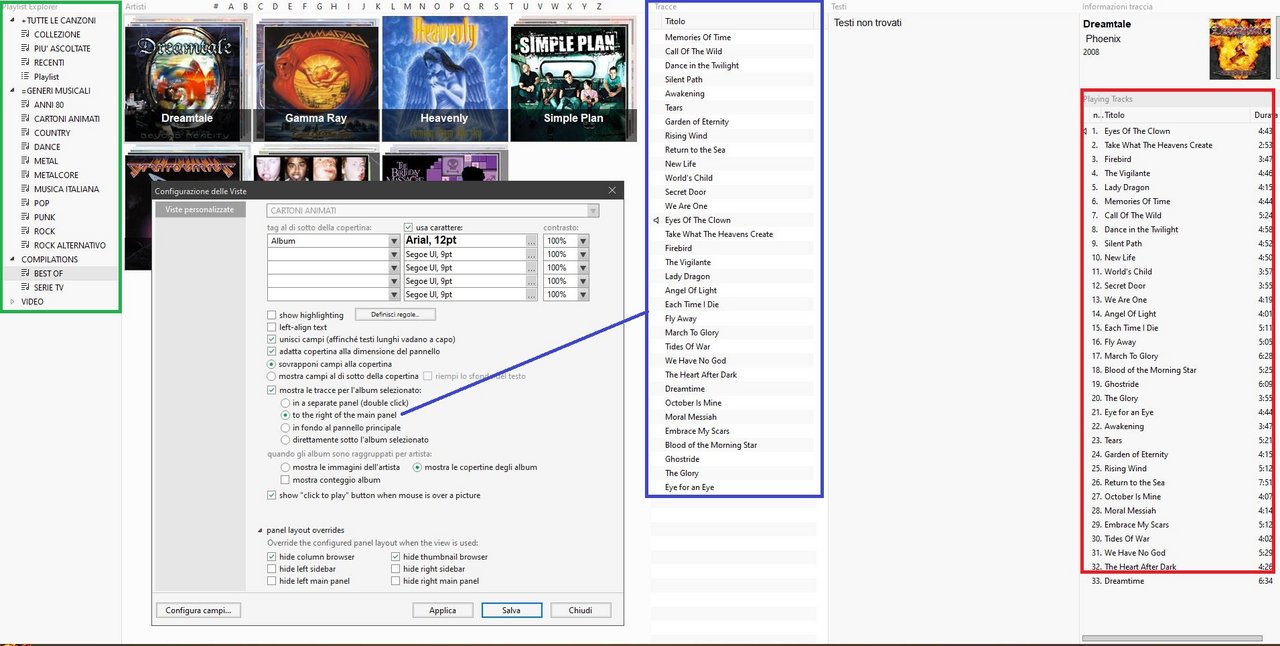Click the playlist icon beside POP
Viewport: 1280px width, 646px height.
click(x=25, y=202)
